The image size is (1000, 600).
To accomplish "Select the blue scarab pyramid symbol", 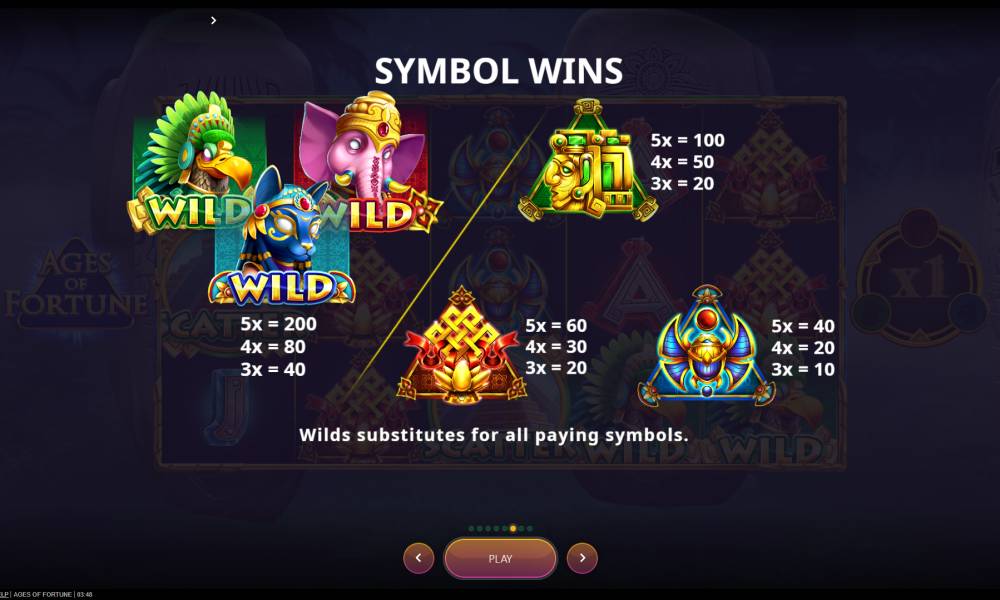I will [707, 345].
